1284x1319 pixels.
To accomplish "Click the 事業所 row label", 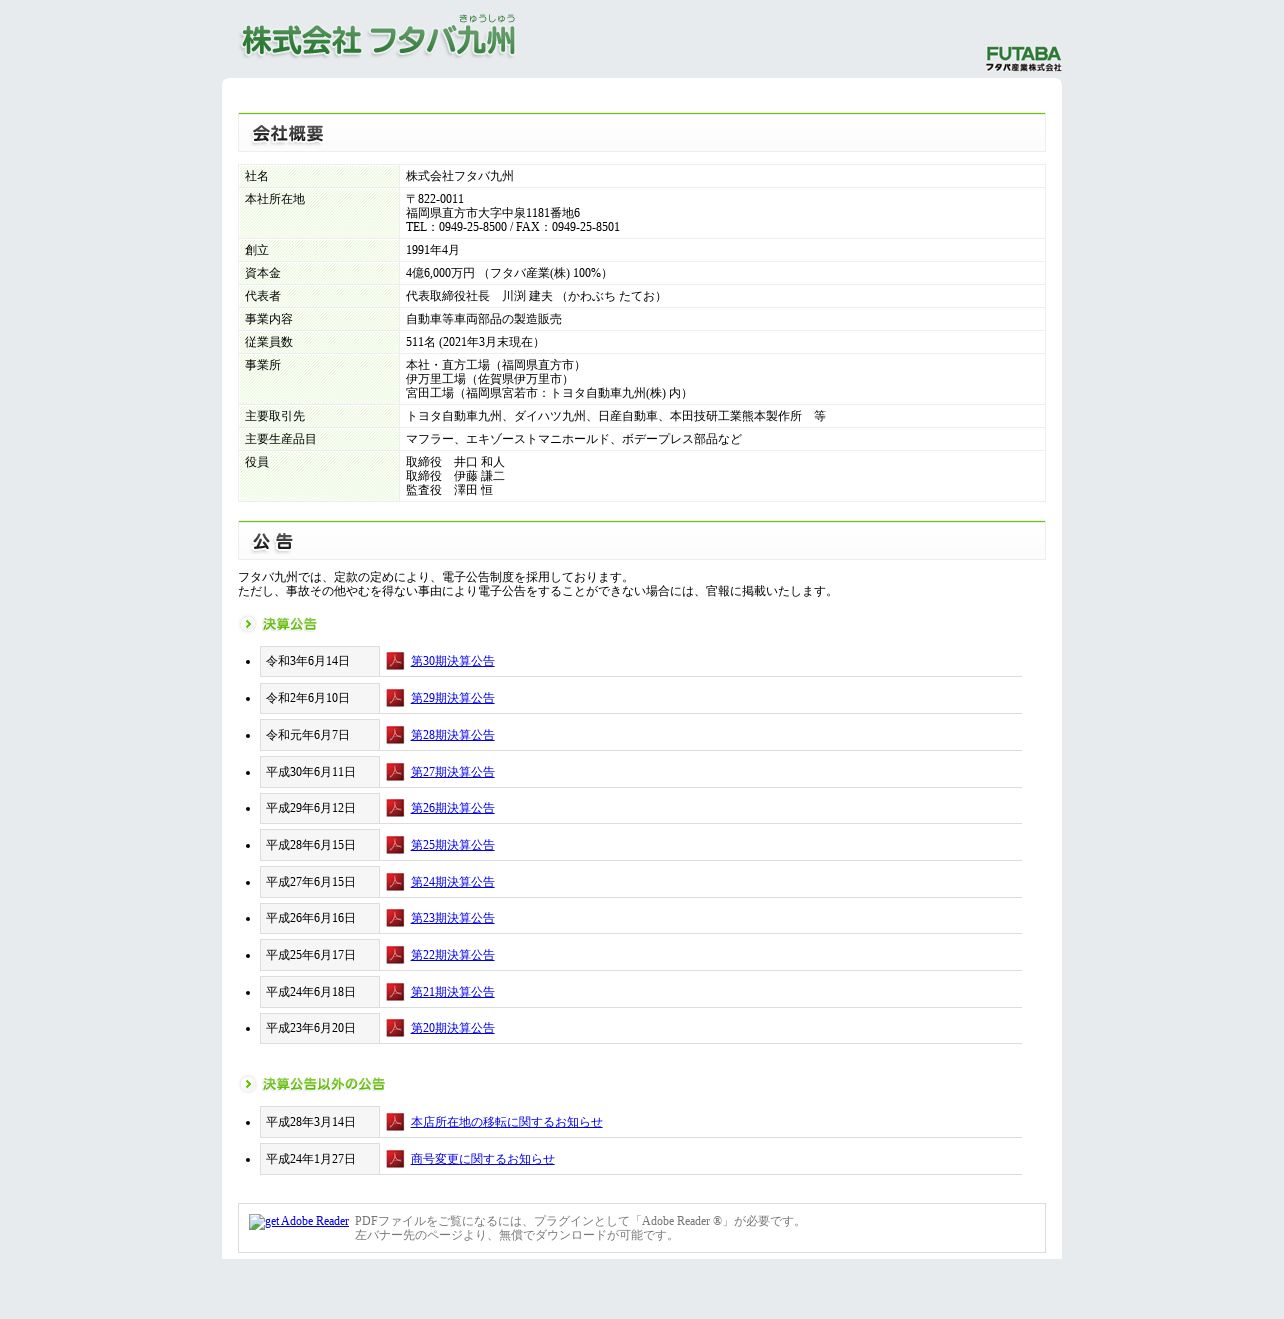I will click(263, 365).
